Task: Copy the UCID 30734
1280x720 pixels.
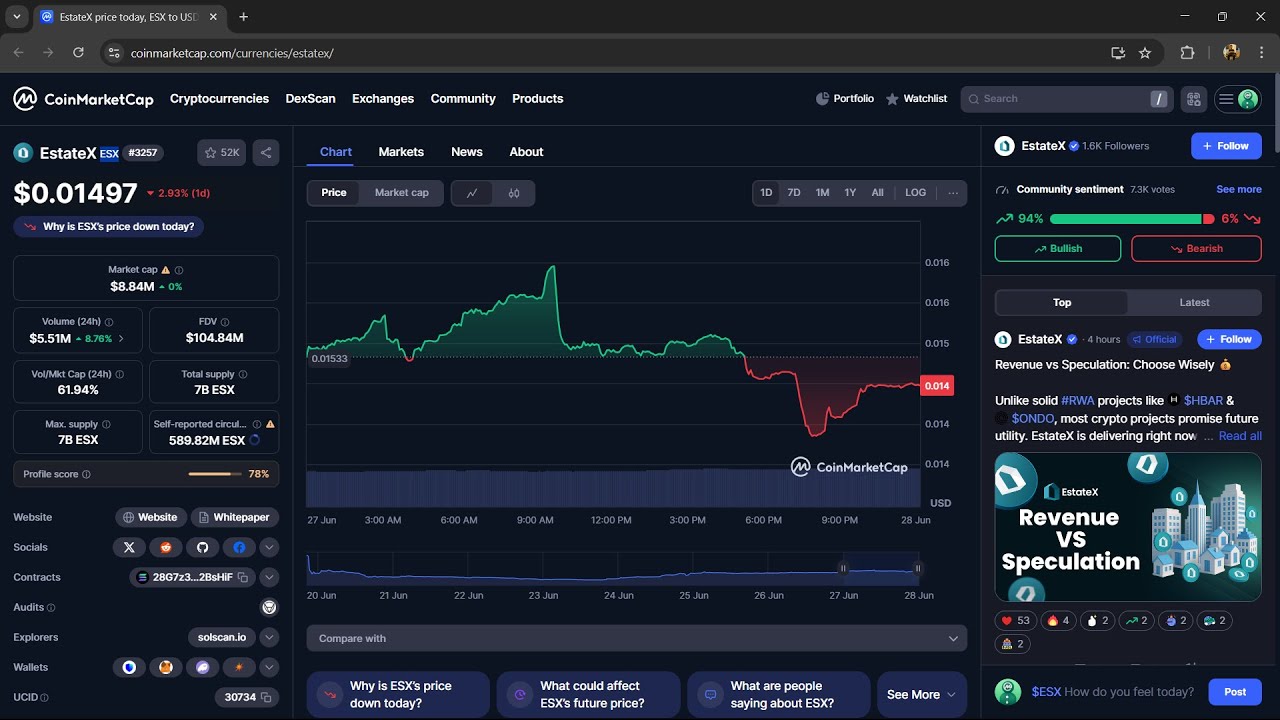Action: click(x=266, y=697)
